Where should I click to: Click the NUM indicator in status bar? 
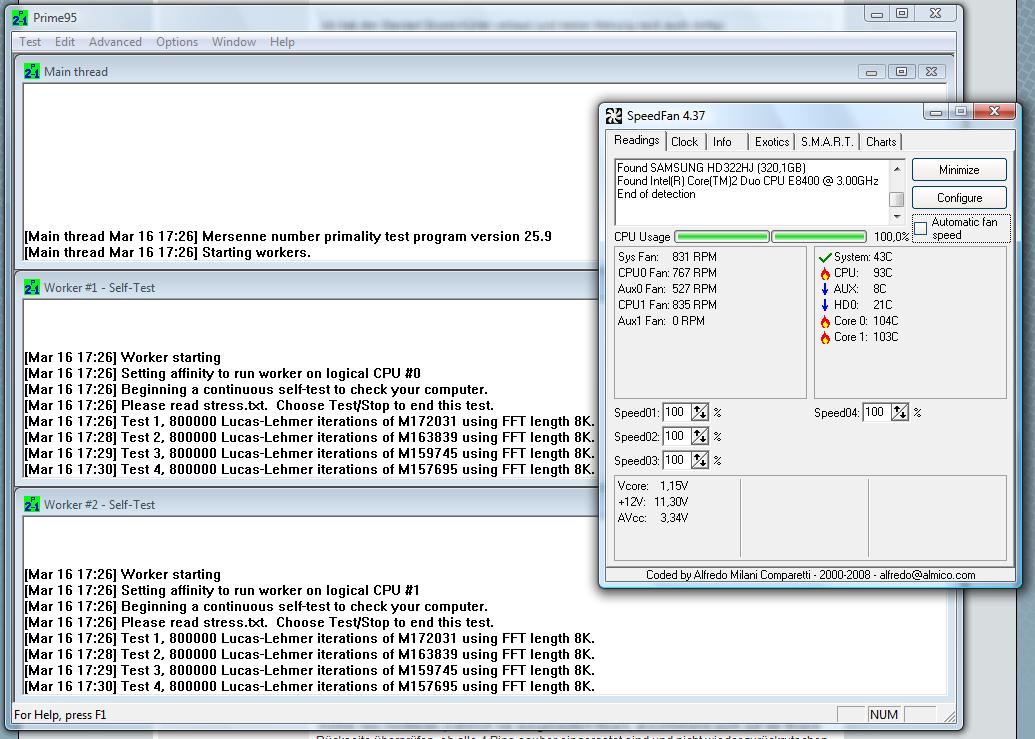[x=883, y=715]
